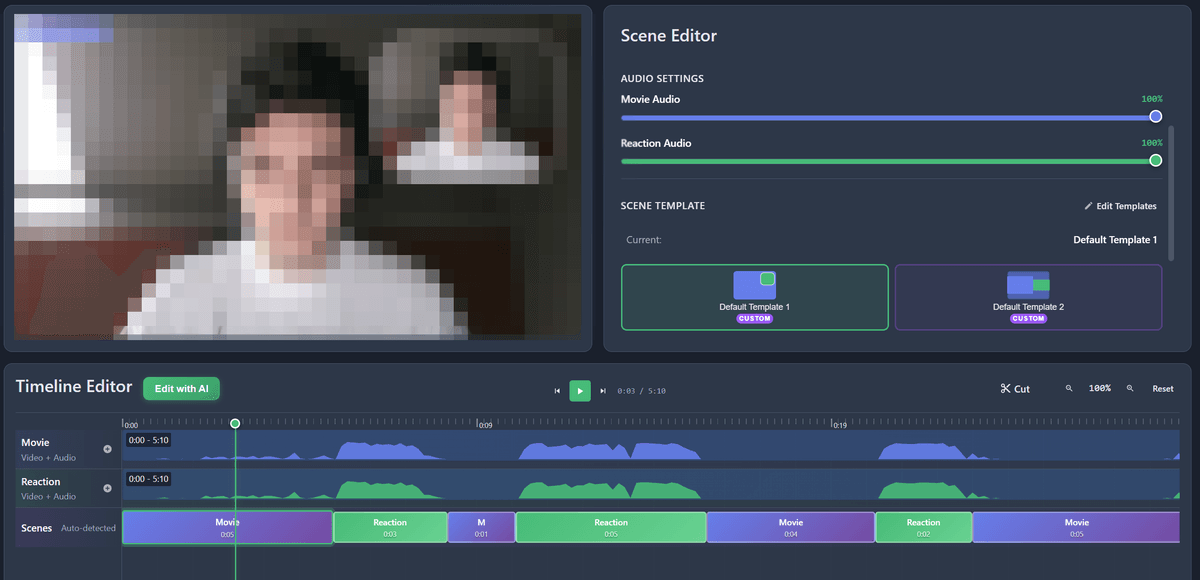Skip playhead to the end
Viewport: 1200px width, 580px height.
point(603,390)
